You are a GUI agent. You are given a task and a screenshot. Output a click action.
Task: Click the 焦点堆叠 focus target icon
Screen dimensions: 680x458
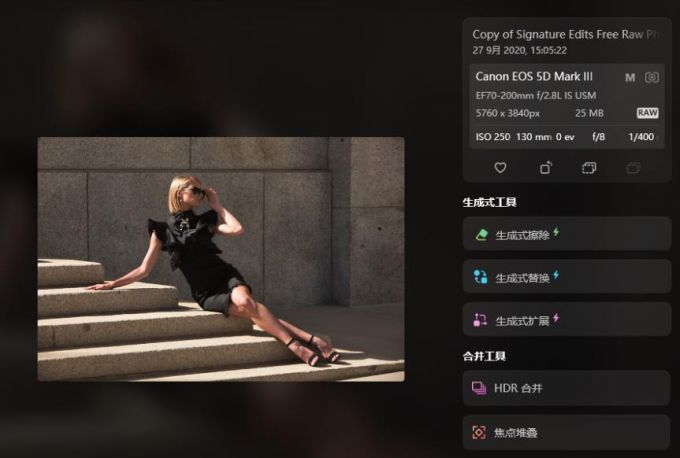pos(479,432)
